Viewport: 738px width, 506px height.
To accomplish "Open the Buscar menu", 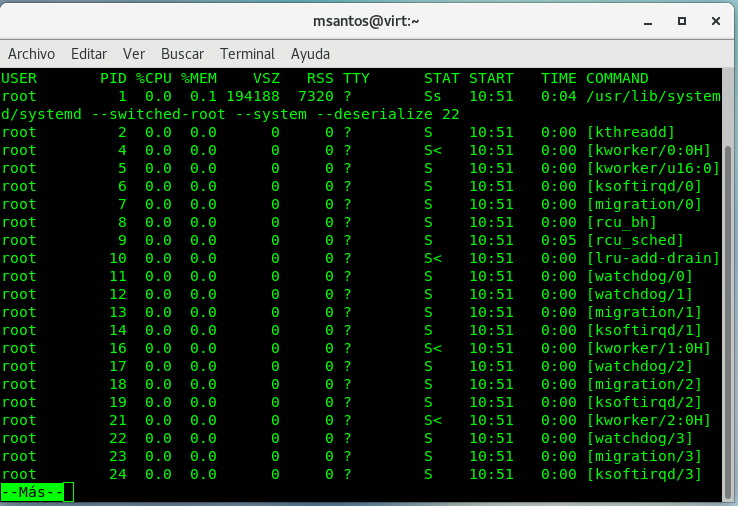I will click(x=182, y=54).
